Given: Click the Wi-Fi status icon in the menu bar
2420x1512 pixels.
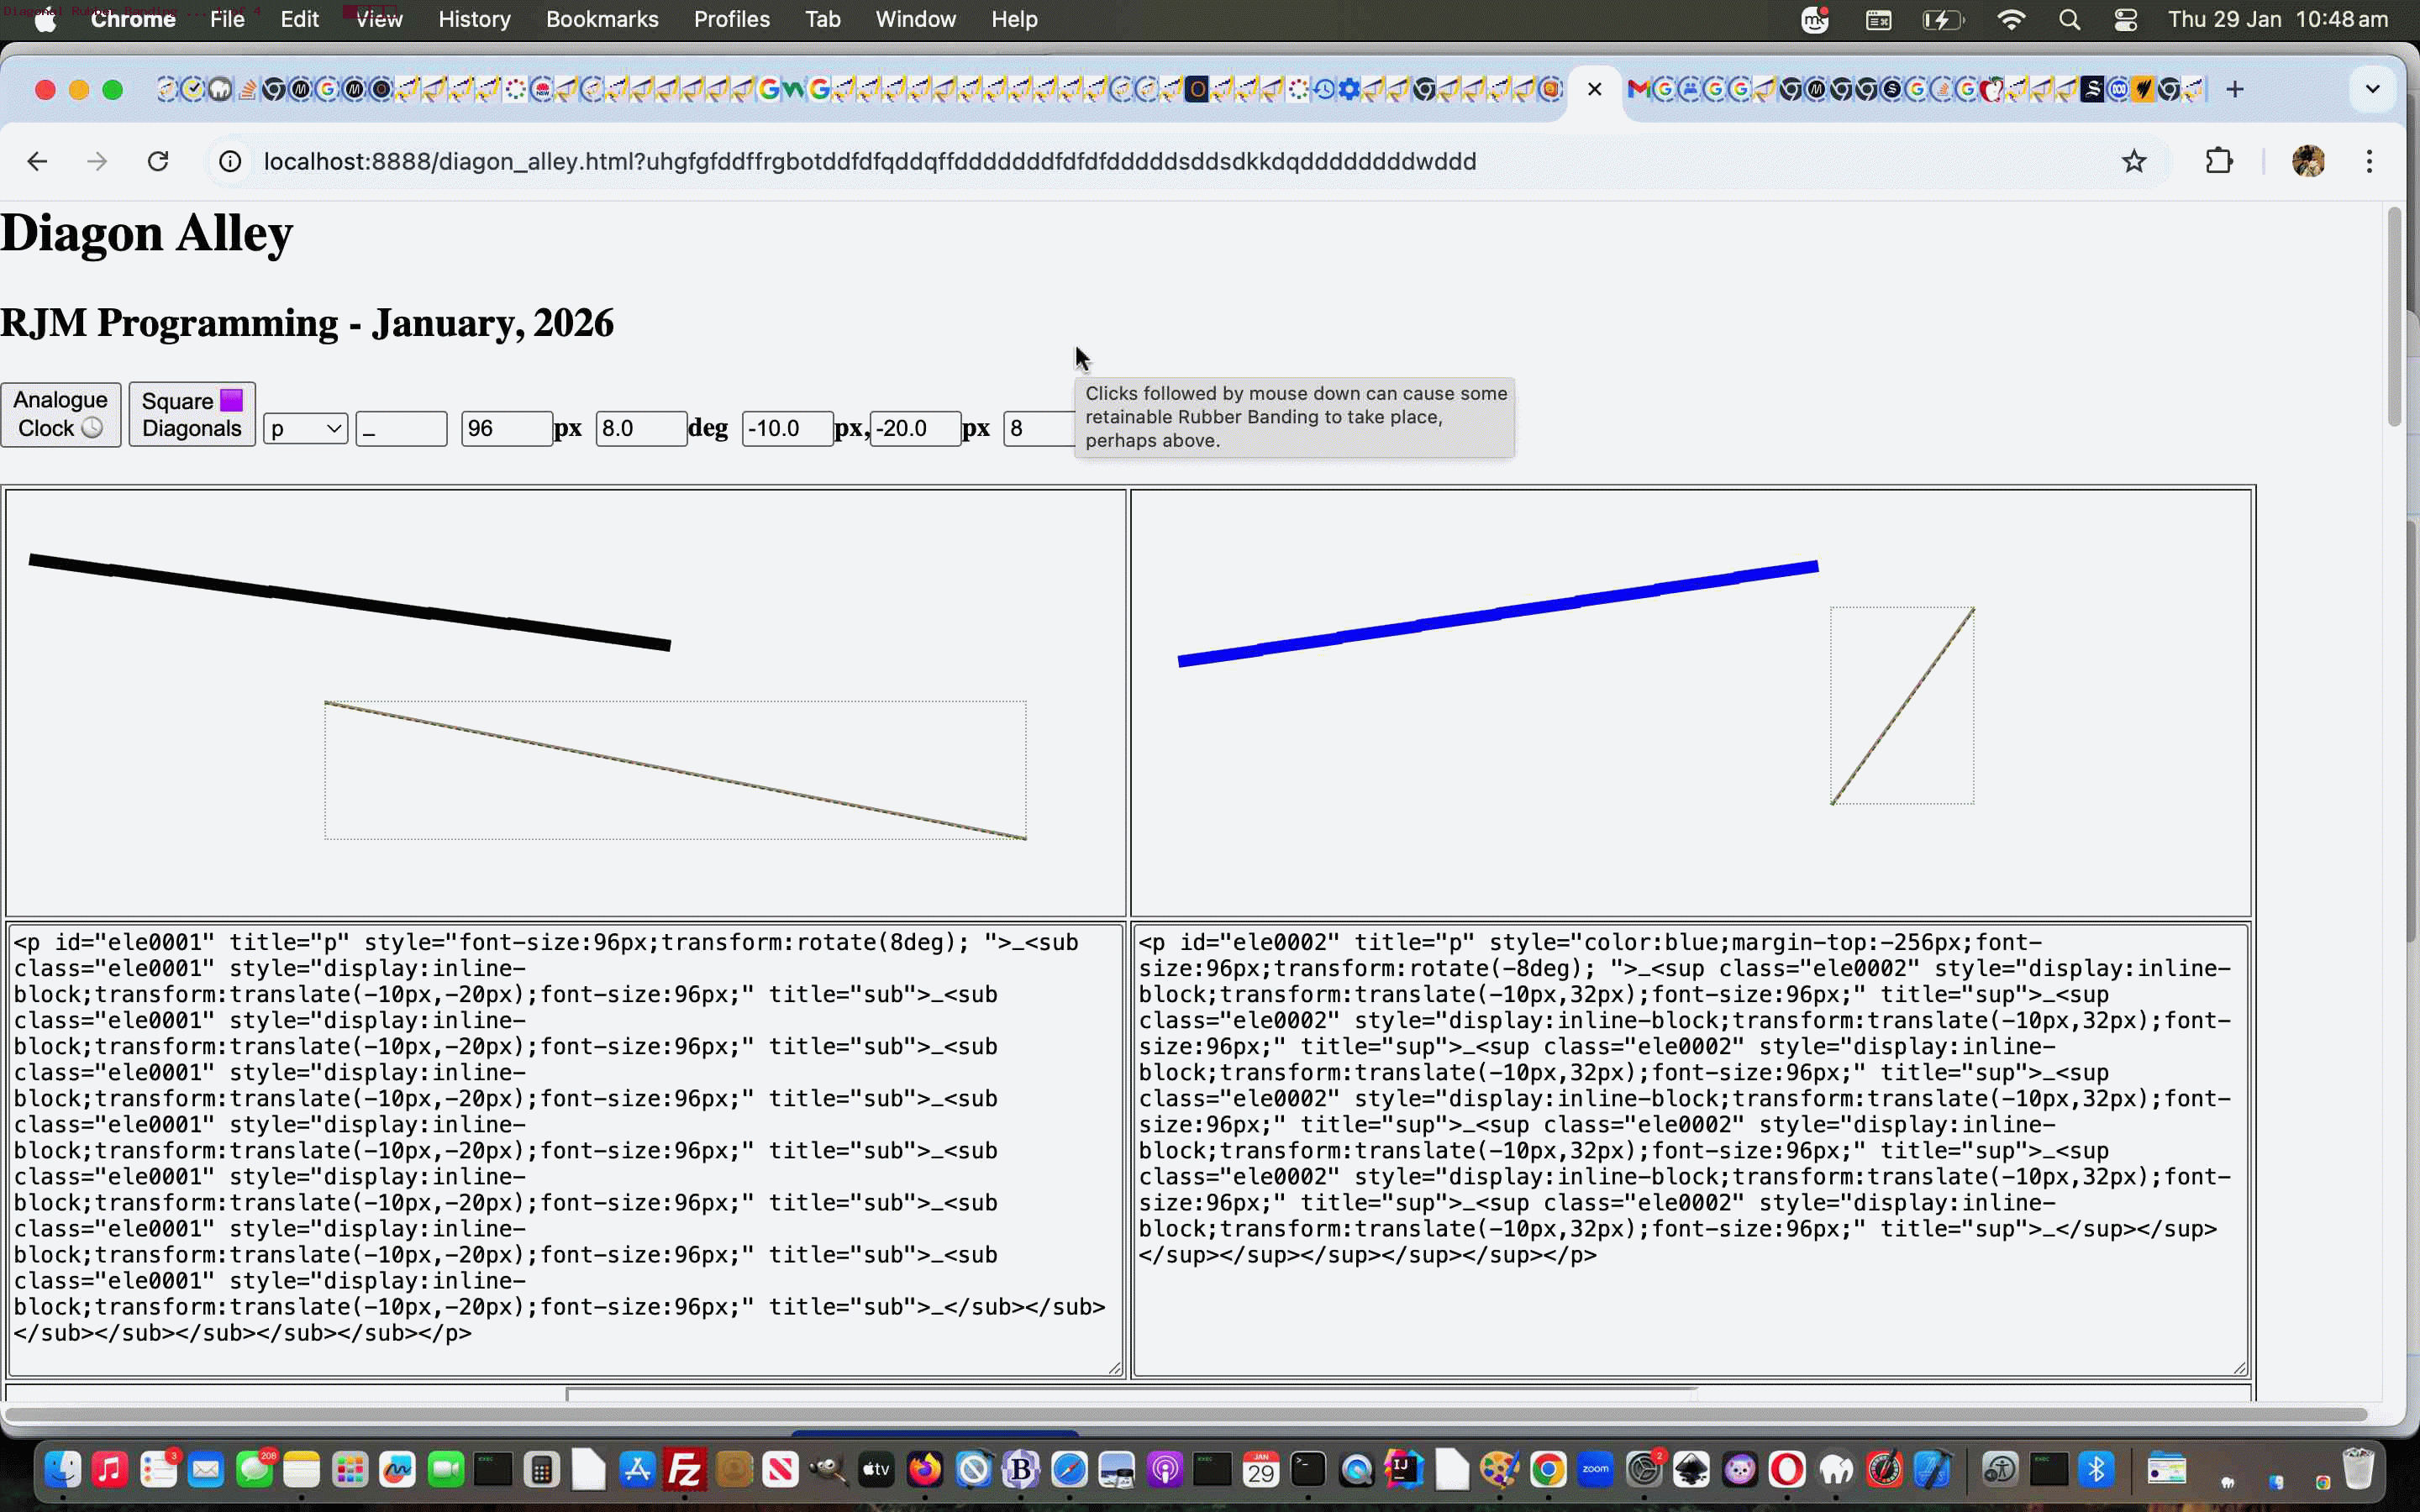Looking at the screenshot, I should [2010, 20].
